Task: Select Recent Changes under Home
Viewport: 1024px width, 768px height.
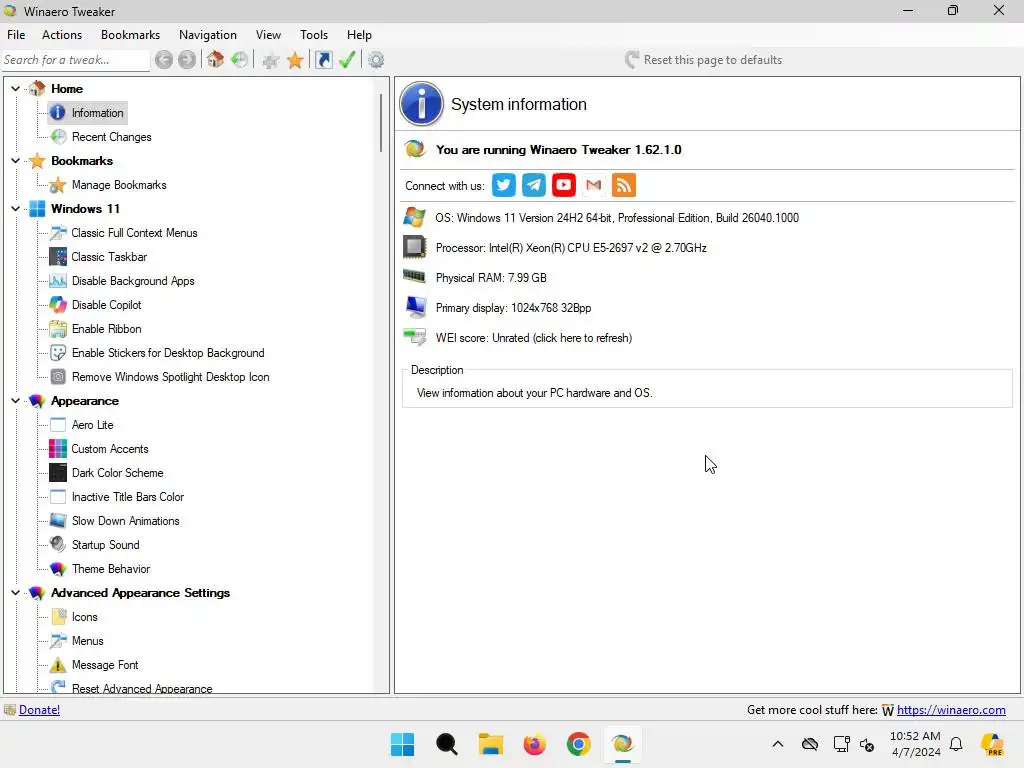Action: [x=111, y=137]
